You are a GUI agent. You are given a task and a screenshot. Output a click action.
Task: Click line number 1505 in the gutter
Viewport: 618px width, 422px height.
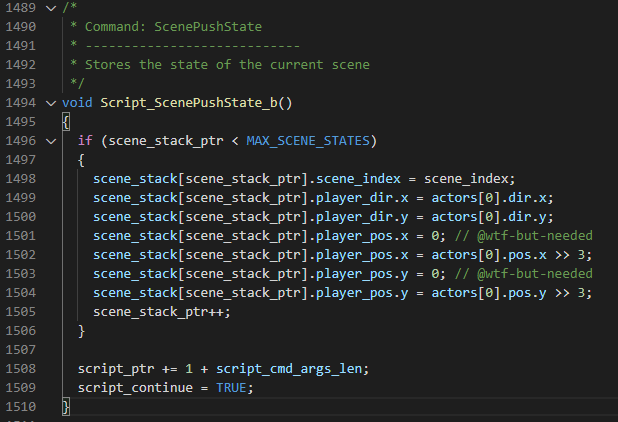coord(21,312)
